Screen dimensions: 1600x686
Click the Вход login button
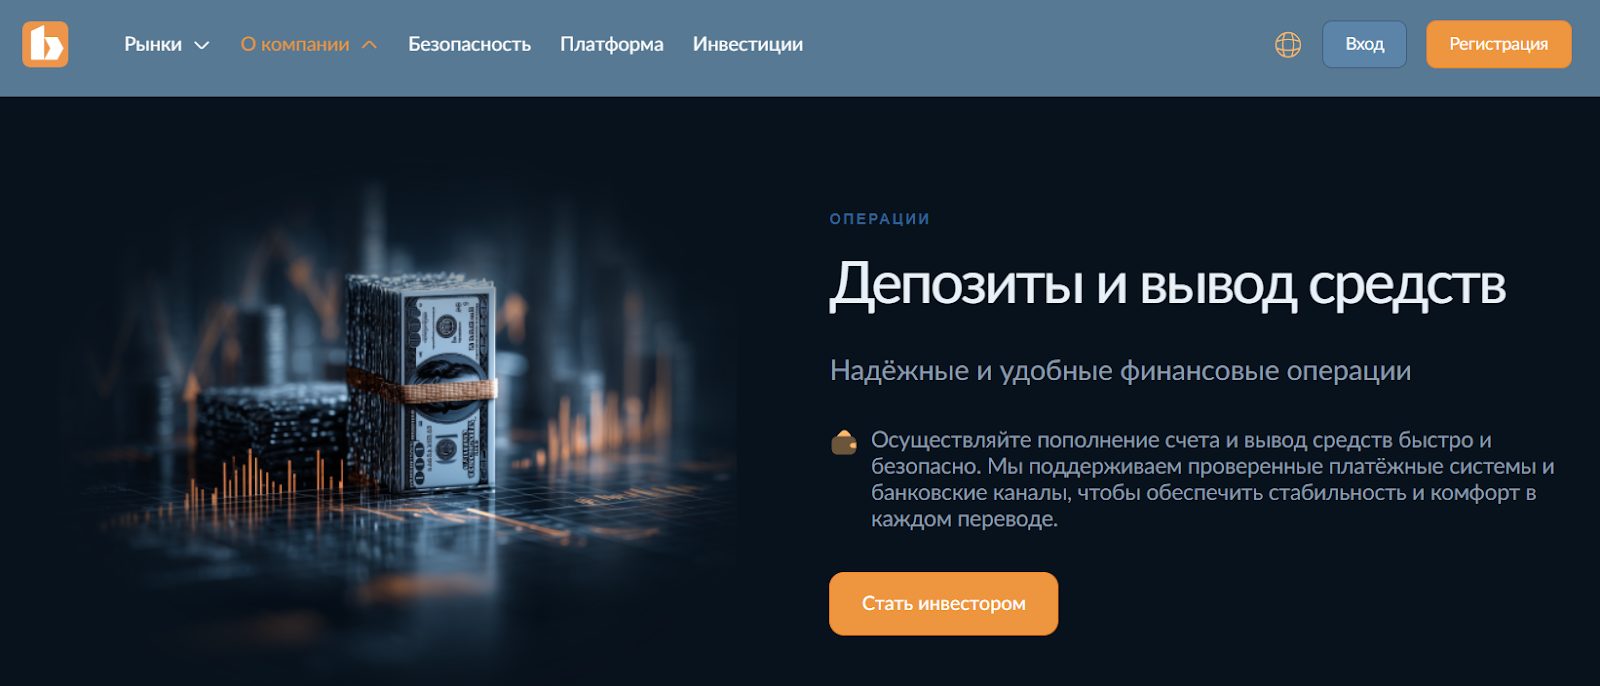click(x=1364, y=44)
